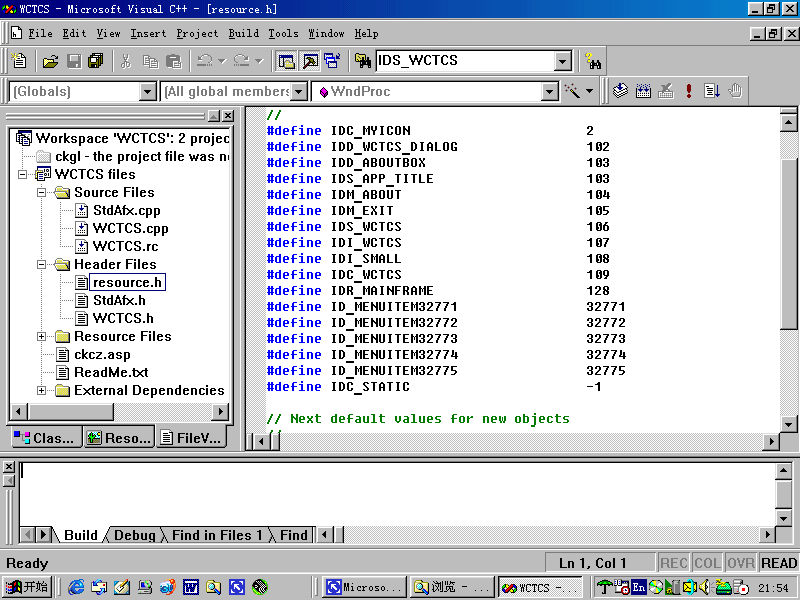Viewport: 800px width, 600px height.
Task: Open the WndProc members dropdown
Action: pos(549,92)
